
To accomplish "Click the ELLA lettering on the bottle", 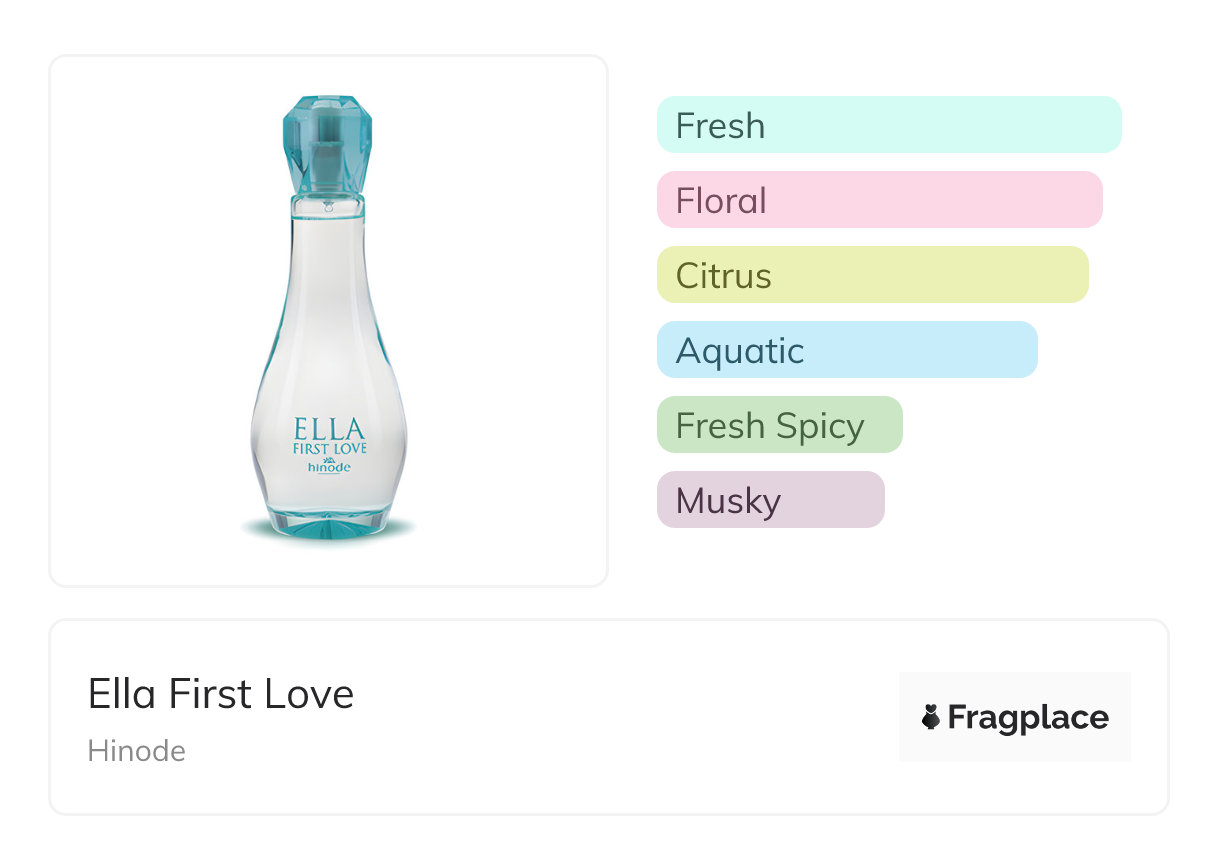I will click(x=329, y=429).
